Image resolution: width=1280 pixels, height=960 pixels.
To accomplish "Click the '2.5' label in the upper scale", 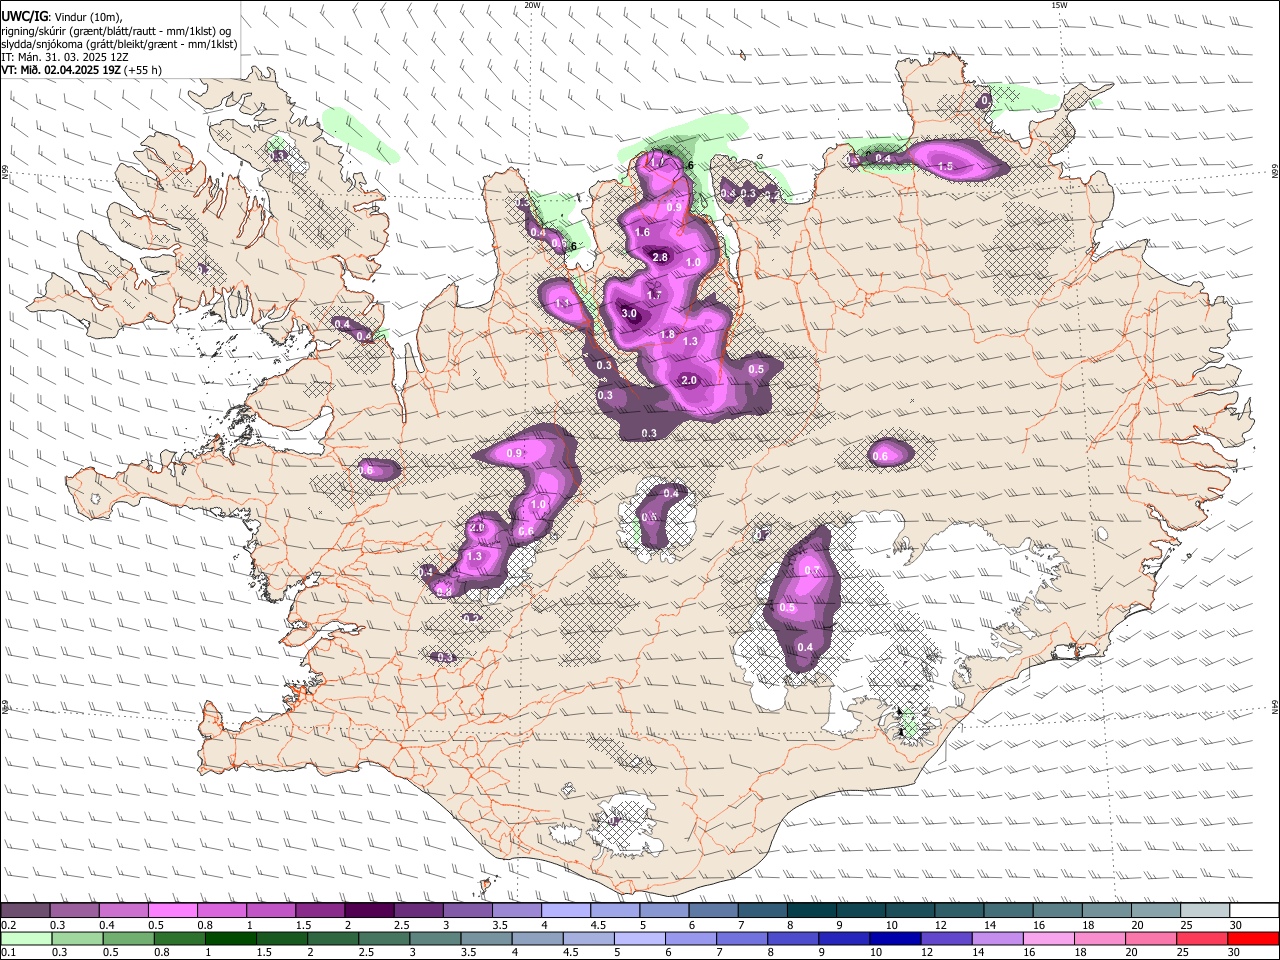I will point(402,925).
